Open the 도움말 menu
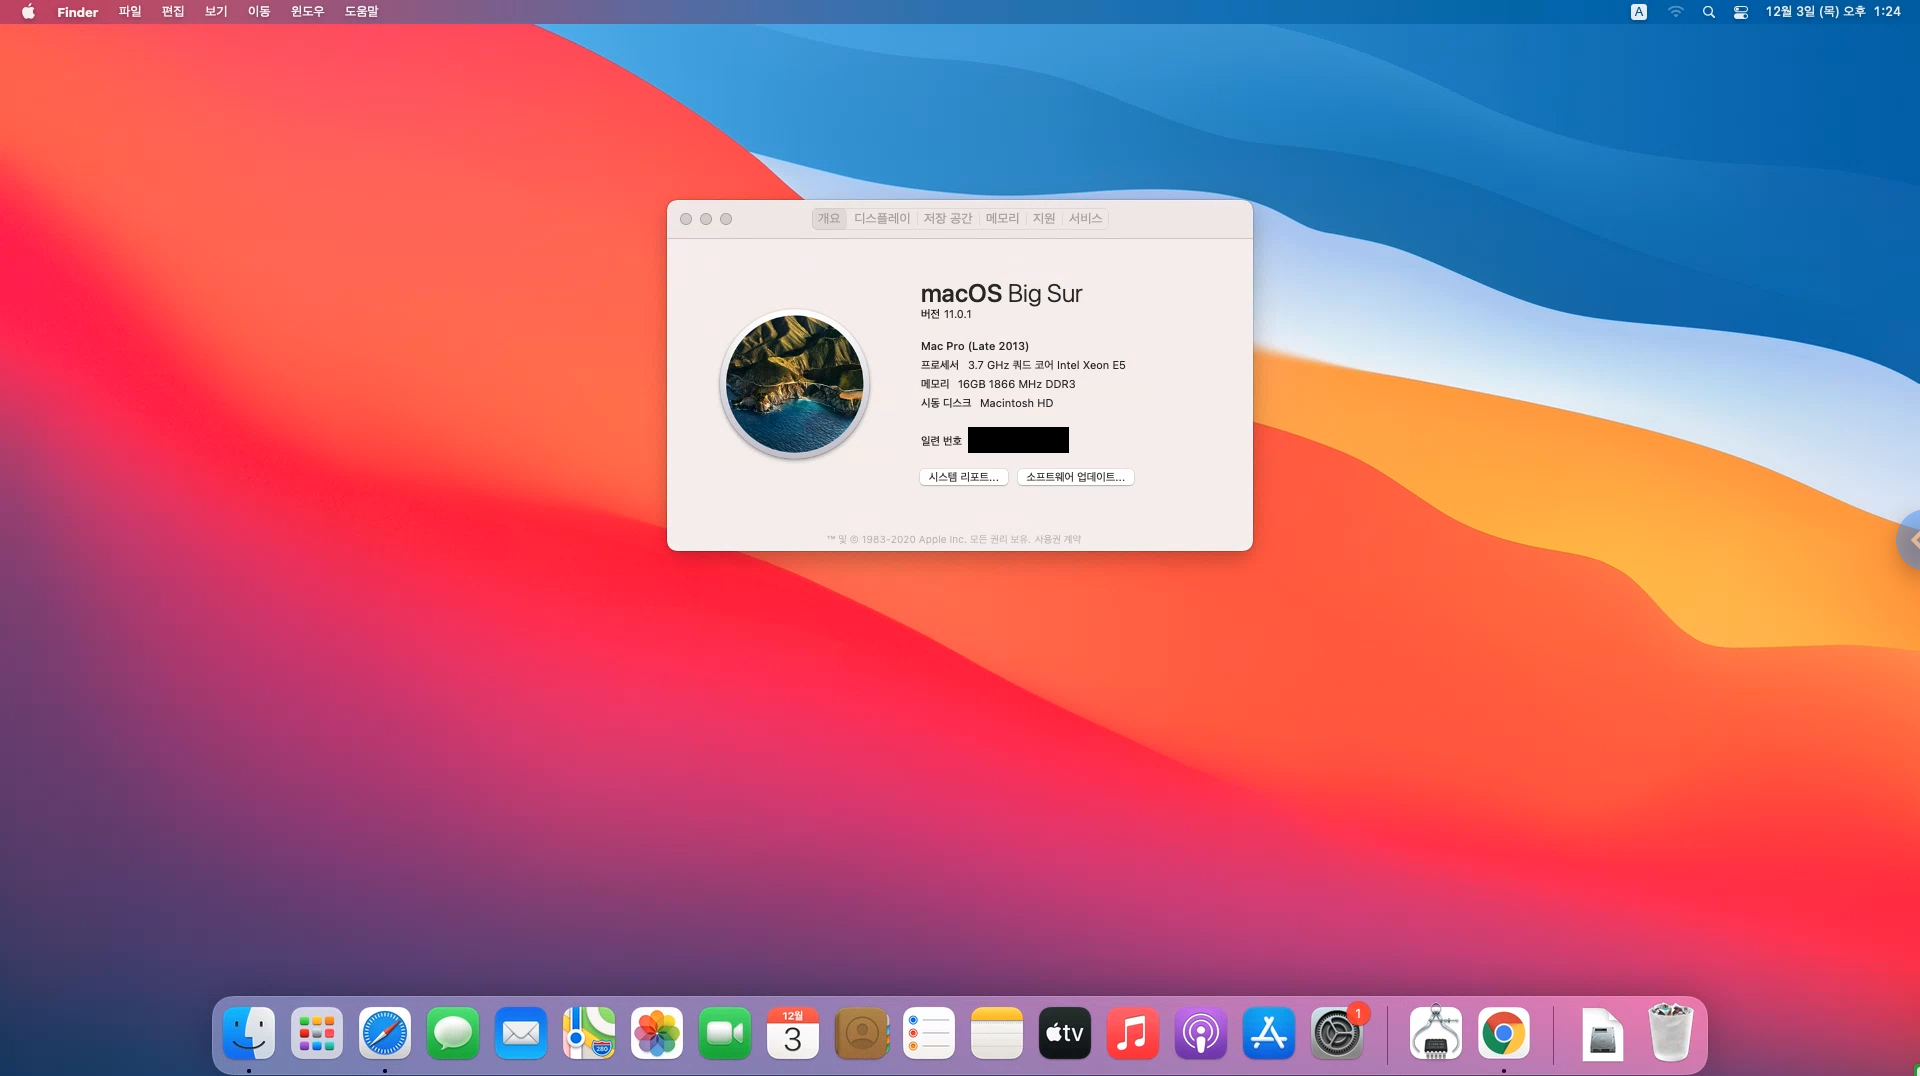Image resolution: width=1920 pixels, height=1076 pixels. (361, 12)
